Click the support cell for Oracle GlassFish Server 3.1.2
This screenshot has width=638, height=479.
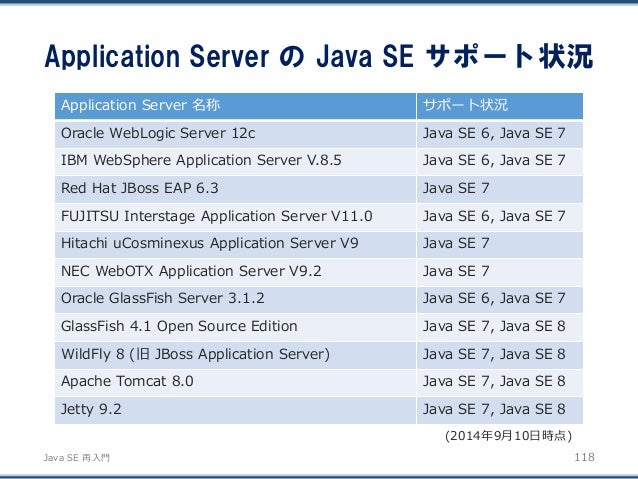[500, 299]
